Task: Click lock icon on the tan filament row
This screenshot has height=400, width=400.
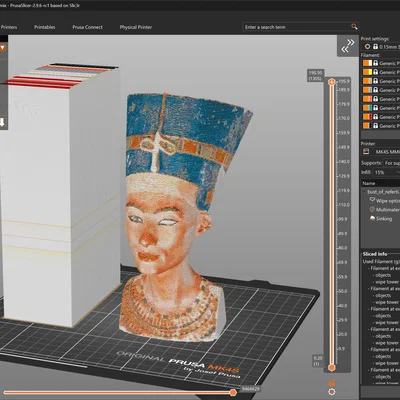Action: (x=375, y=81)
